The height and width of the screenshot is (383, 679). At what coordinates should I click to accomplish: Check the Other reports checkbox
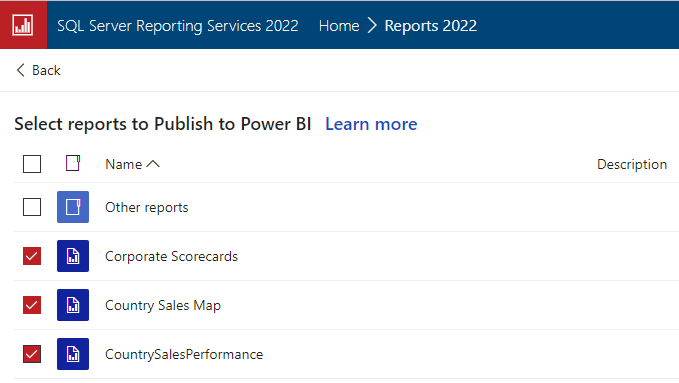click(x=32, y=207)
